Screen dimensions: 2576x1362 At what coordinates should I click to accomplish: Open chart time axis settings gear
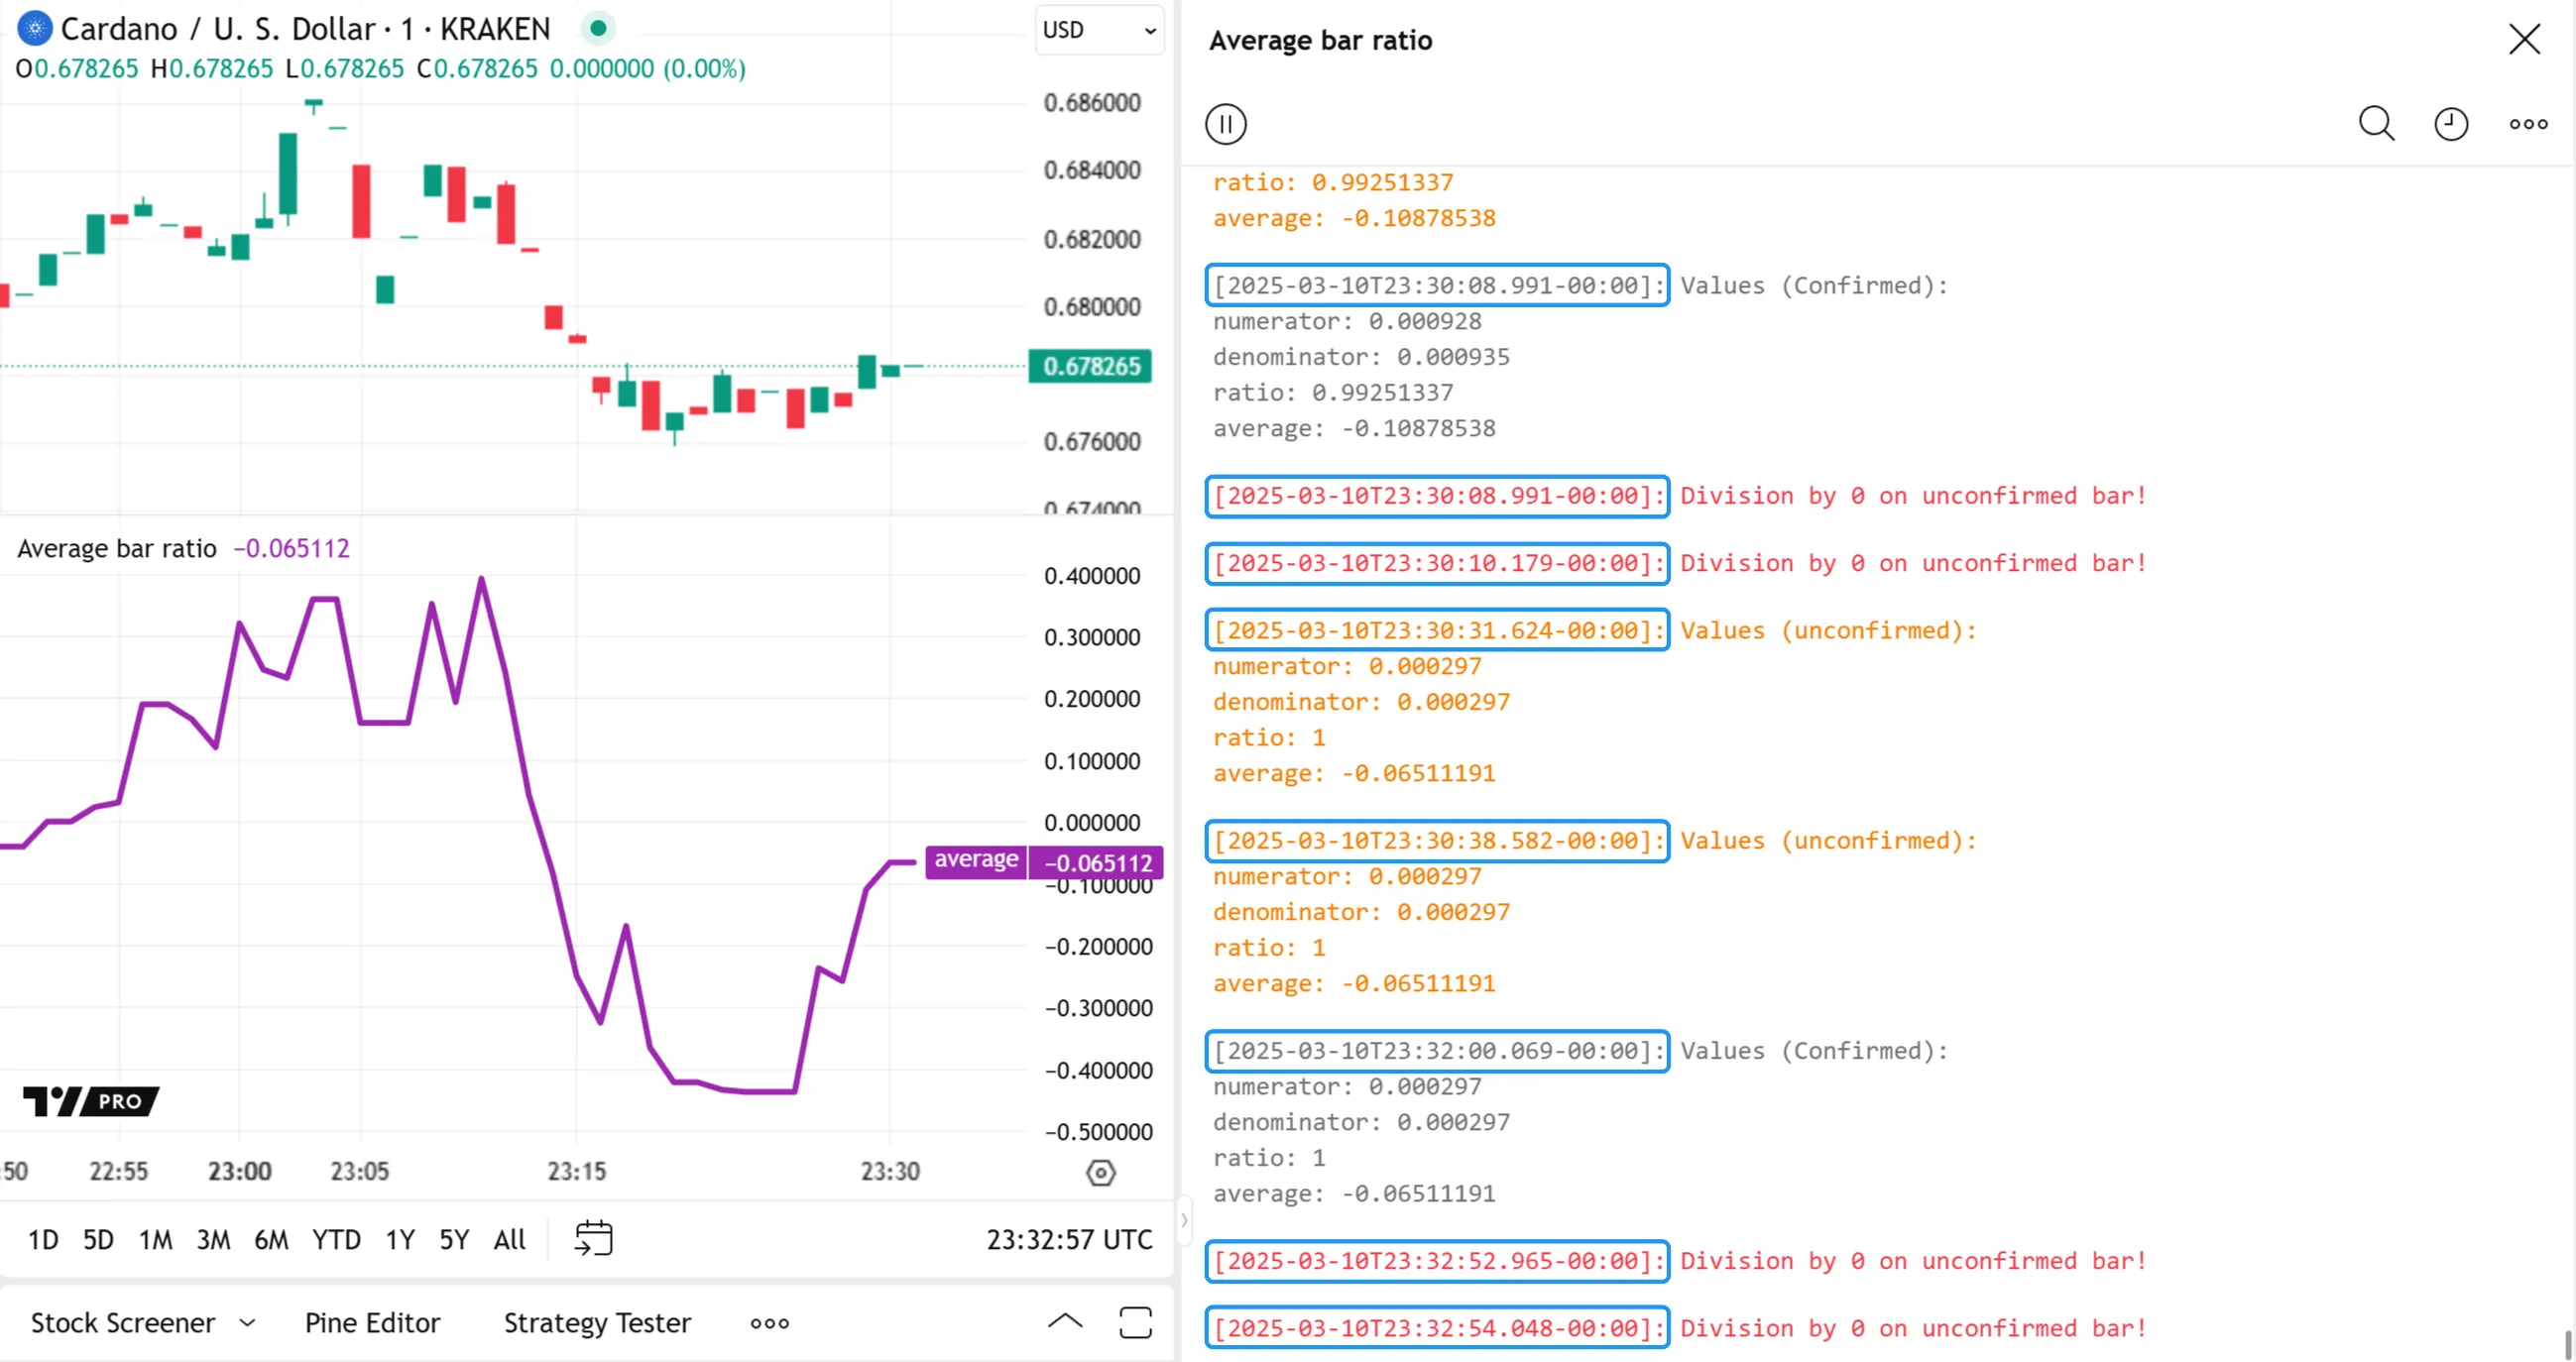pyautogui.click(x=1100, y=1172)
